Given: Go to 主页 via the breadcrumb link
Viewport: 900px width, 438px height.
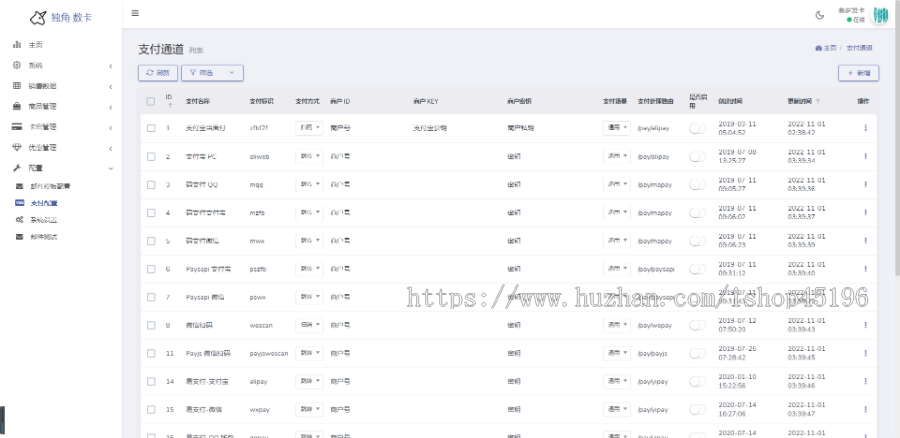Looking at the screenshot, I should (x=826, y=48).
